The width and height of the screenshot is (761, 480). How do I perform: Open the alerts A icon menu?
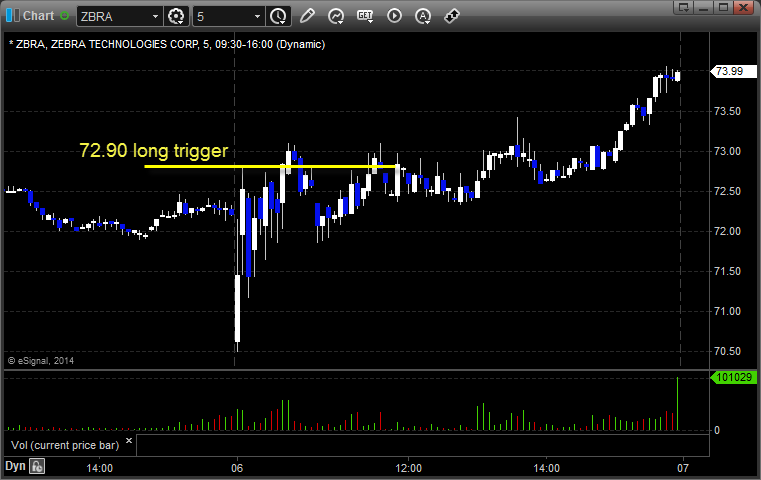point(423,16)
